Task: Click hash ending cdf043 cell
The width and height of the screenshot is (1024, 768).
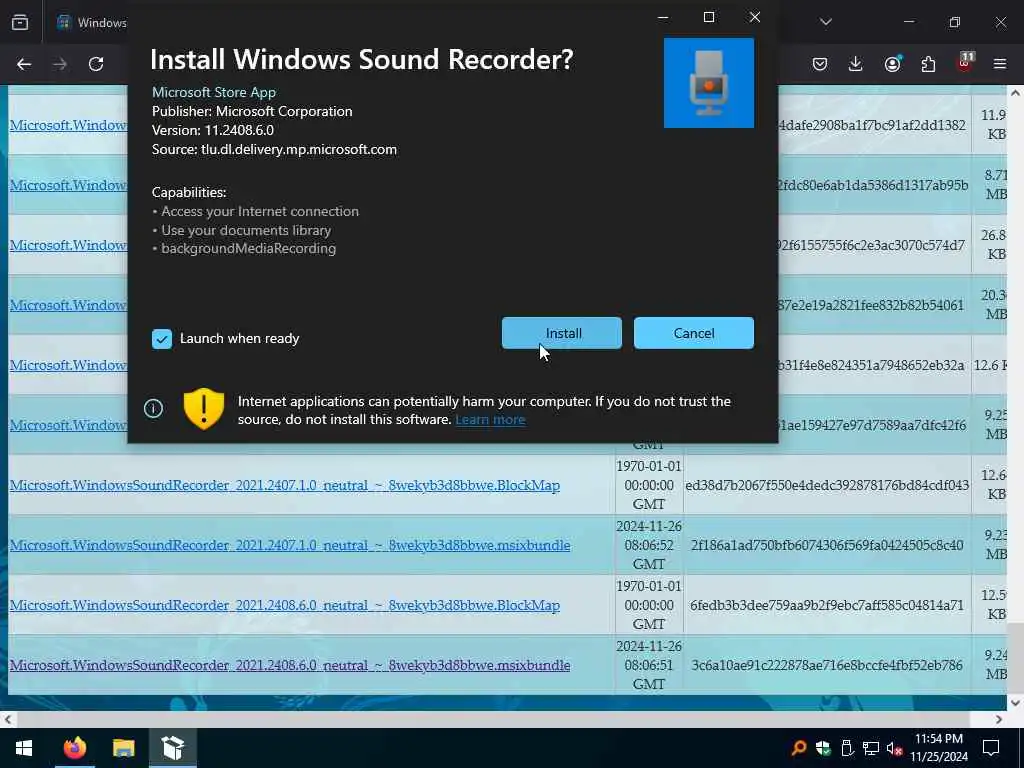Action: tap(827, 485)
